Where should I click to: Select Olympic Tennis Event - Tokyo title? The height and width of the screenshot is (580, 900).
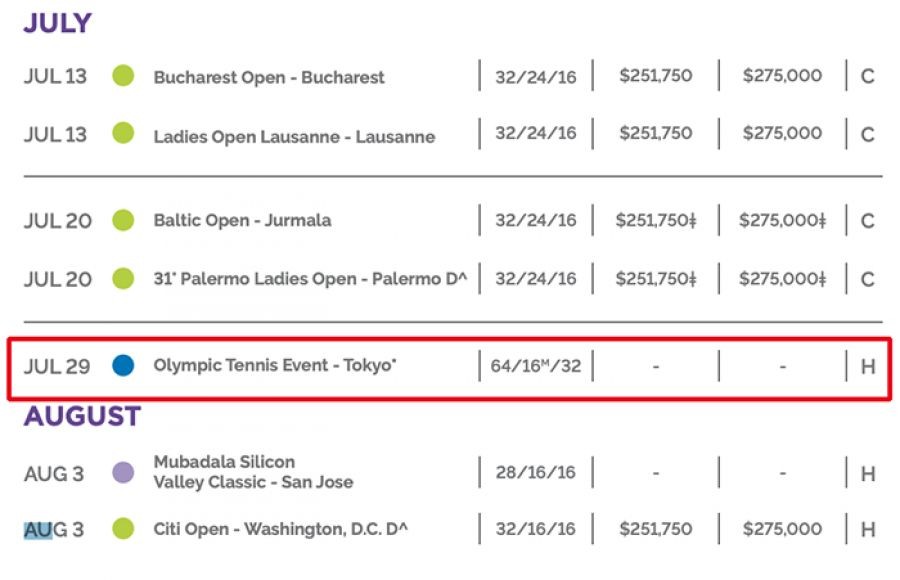[275, 366]
